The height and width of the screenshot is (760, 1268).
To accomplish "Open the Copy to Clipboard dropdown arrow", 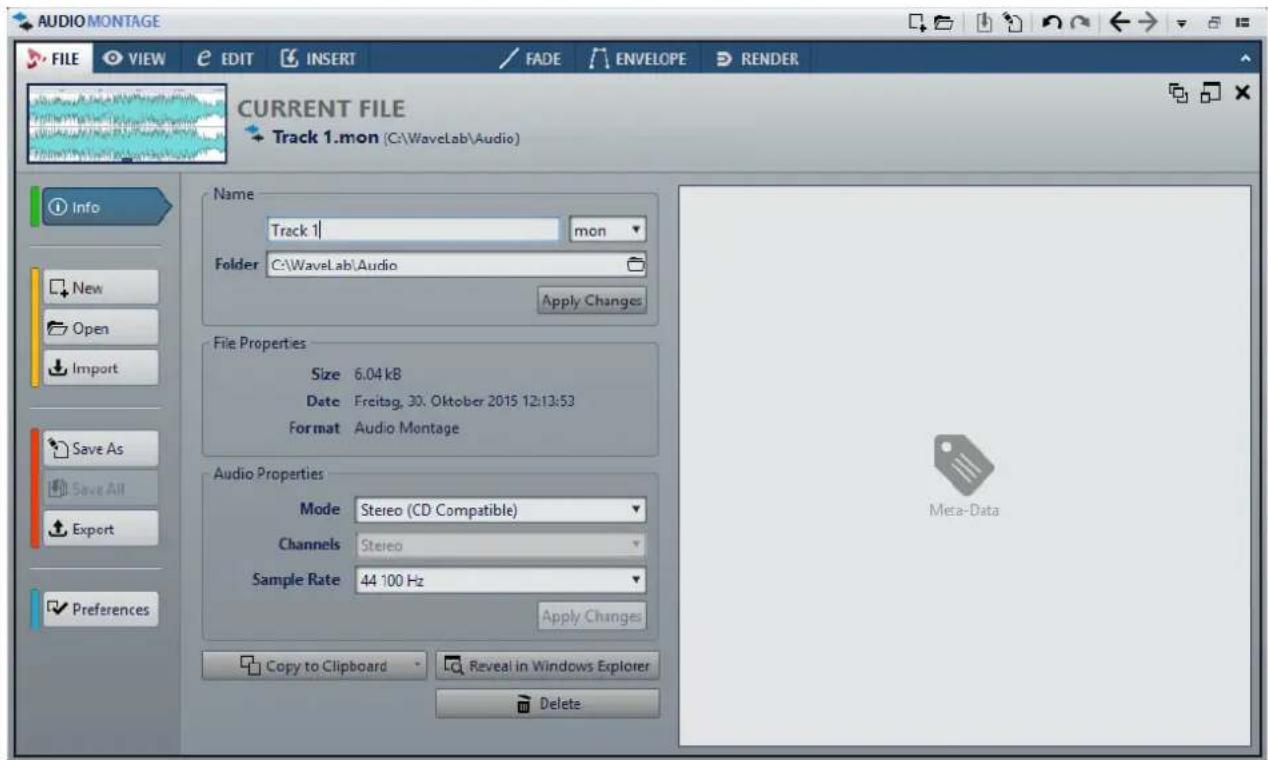I will click(x=417, y=665).
